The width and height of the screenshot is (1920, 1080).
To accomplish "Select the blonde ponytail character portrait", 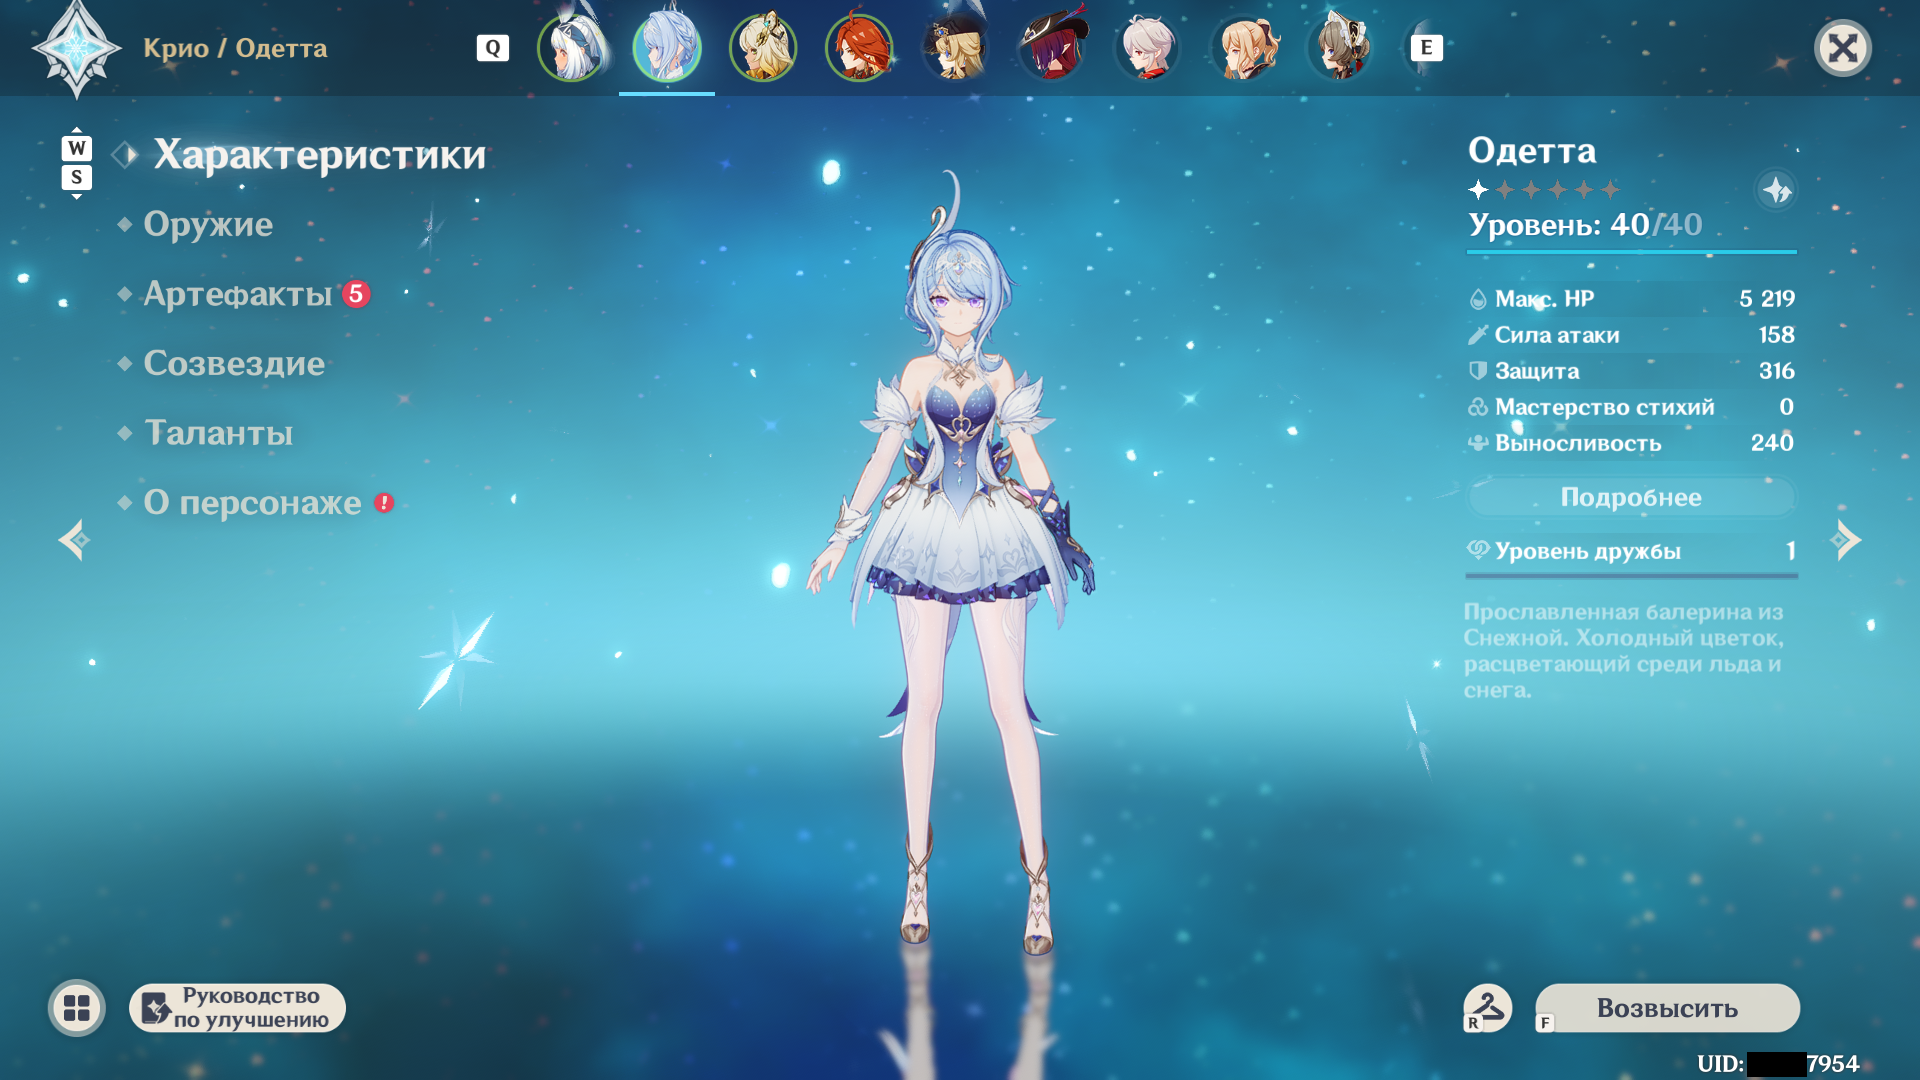I will coord(1243,48).
